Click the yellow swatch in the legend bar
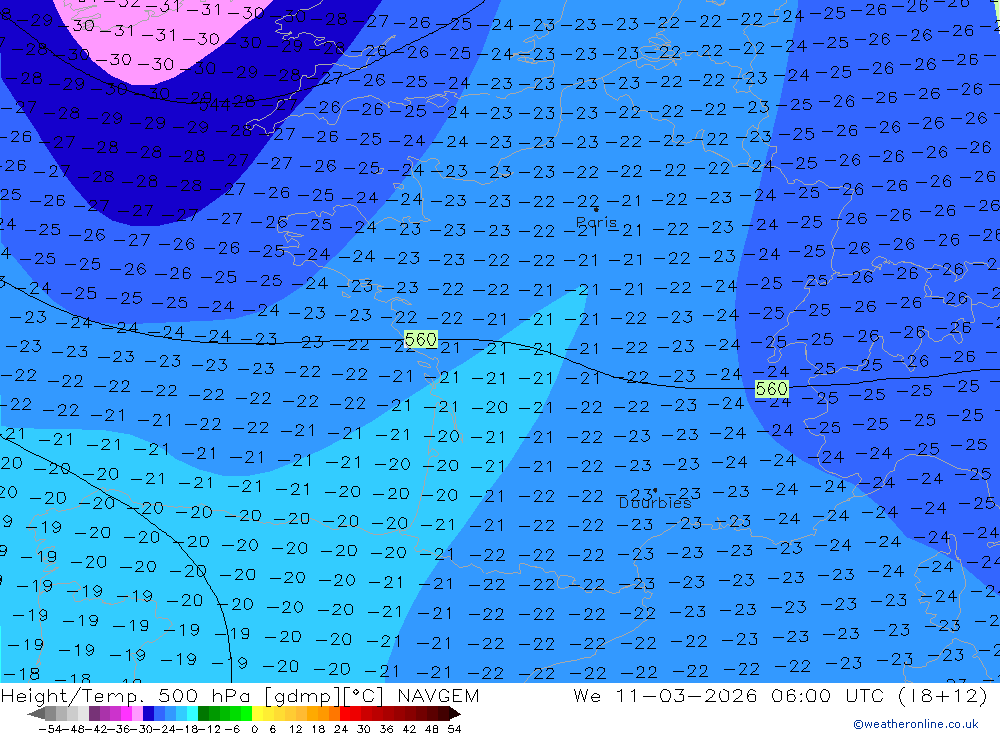Image resolution: width=1000 pixels, height=733 pixels. click(x=258, y=713)
